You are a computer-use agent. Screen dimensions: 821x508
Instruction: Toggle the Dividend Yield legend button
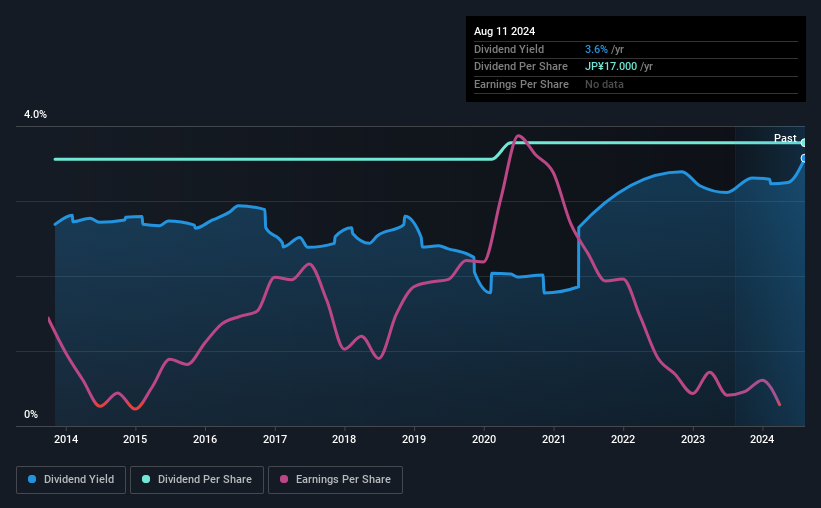71,480
